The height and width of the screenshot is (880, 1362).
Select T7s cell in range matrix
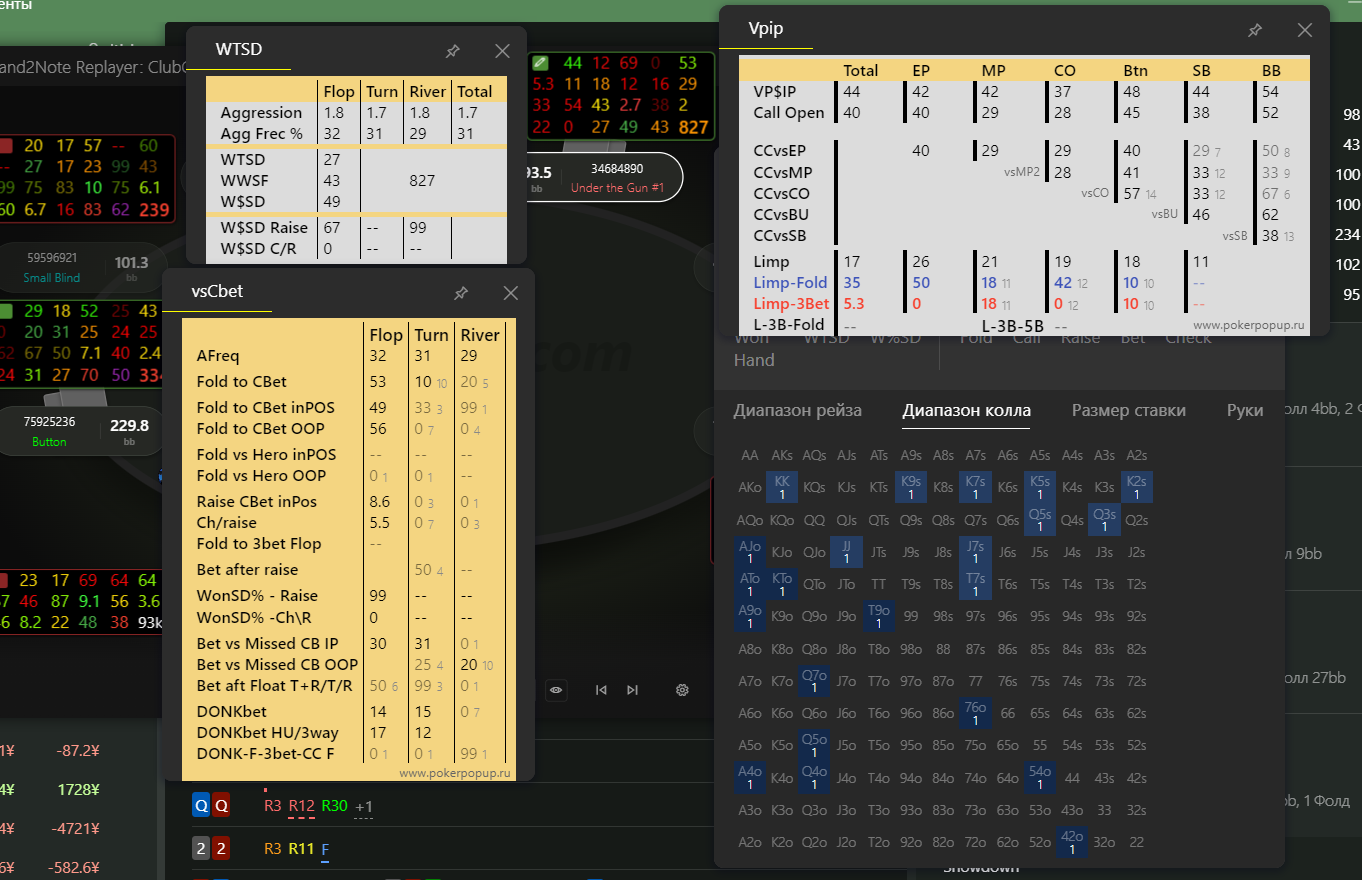point(975,584)
